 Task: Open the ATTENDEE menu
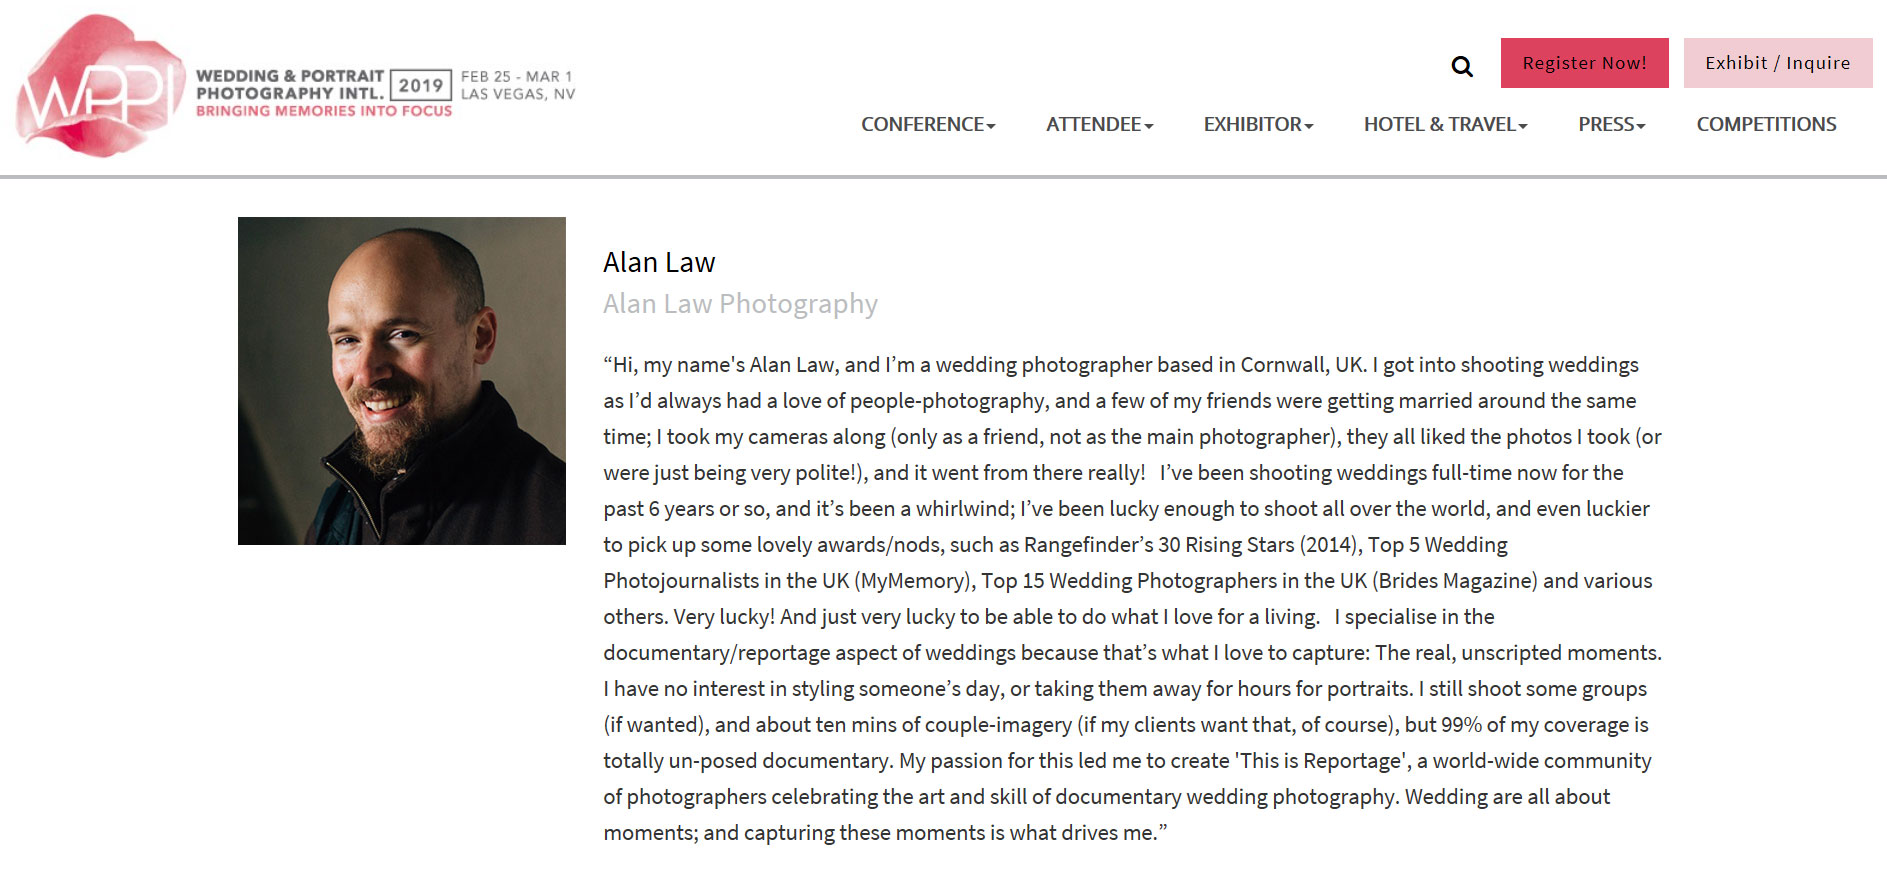tap(1093, 125)
